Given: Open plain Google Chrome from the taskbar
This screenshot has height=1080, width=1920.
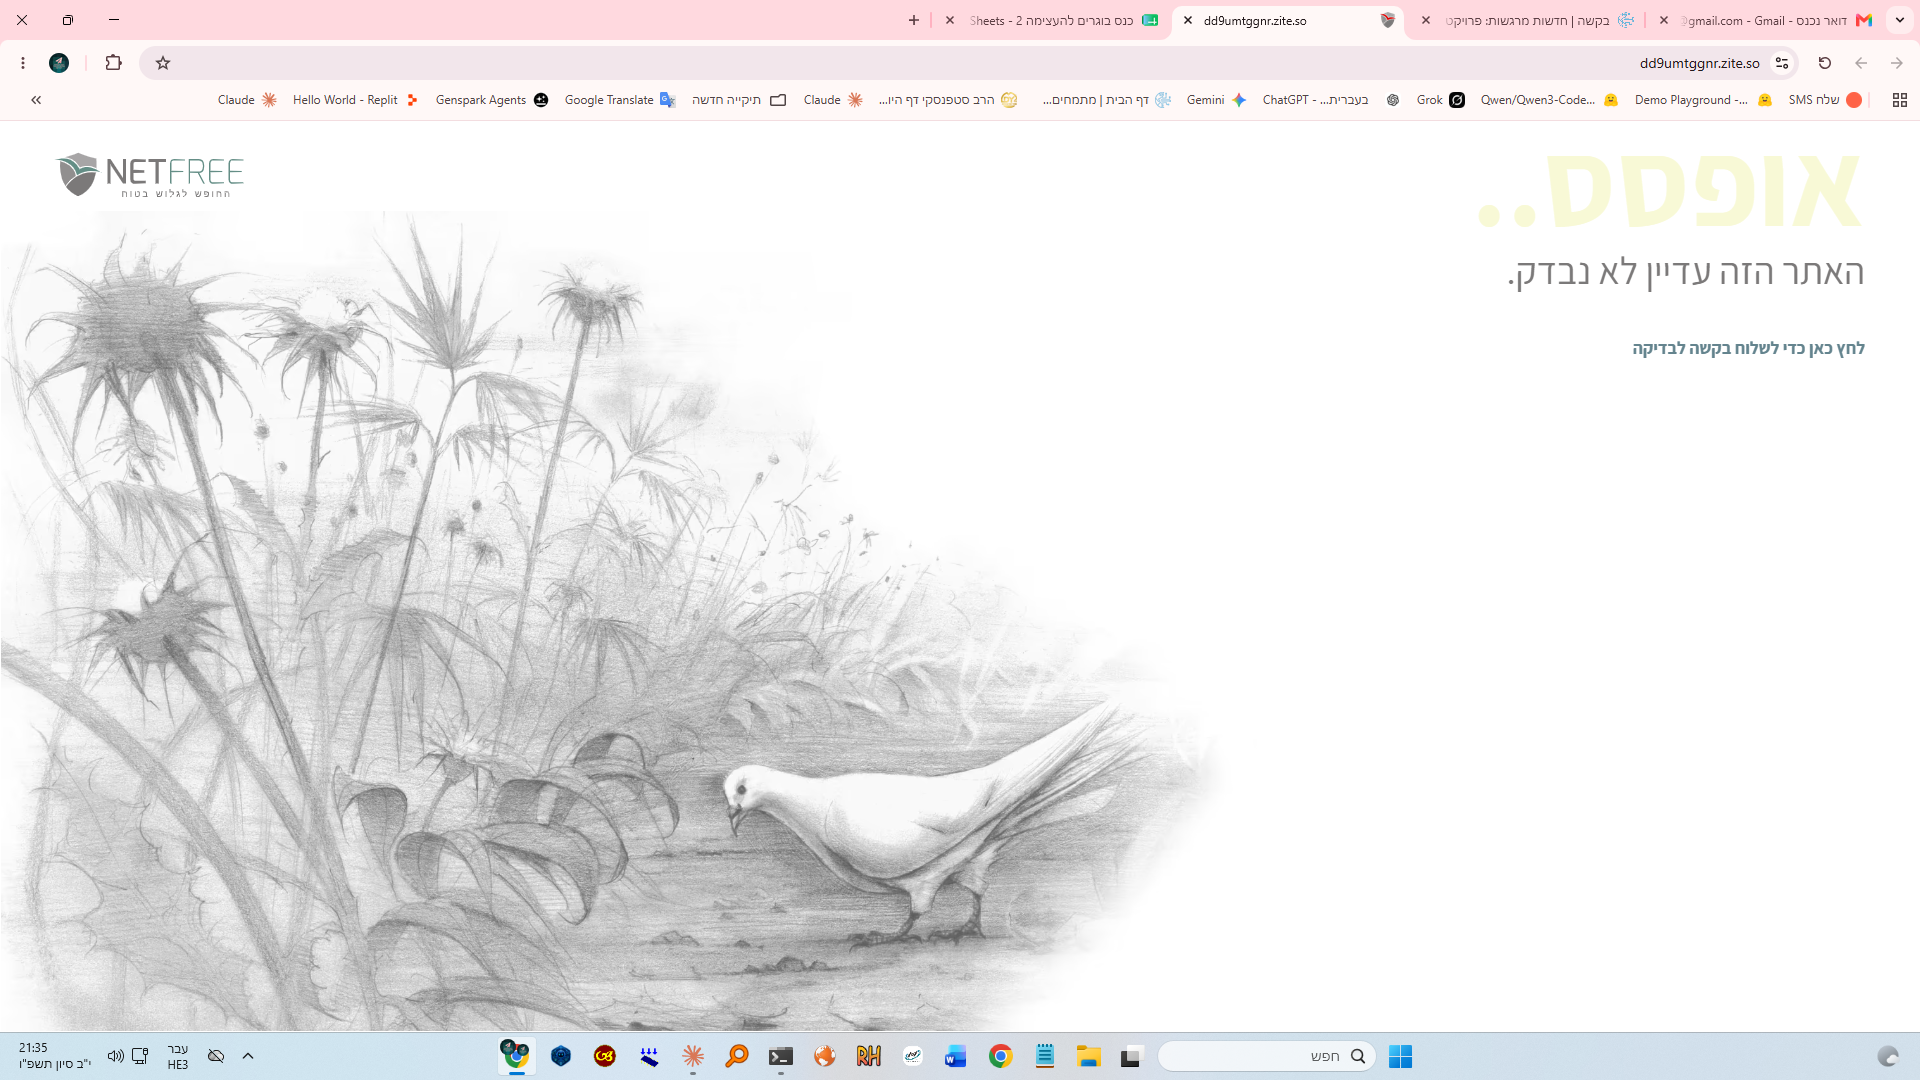Looking at the screenshot, I should point(1000,1056).
